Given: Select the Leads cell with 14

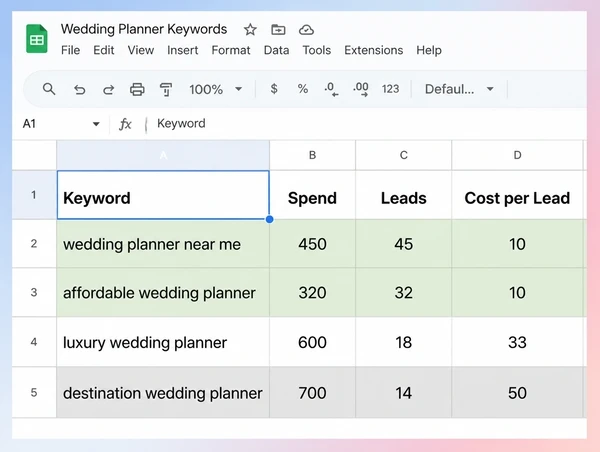Looking at the screenshot, I should (x=403, y=392).
